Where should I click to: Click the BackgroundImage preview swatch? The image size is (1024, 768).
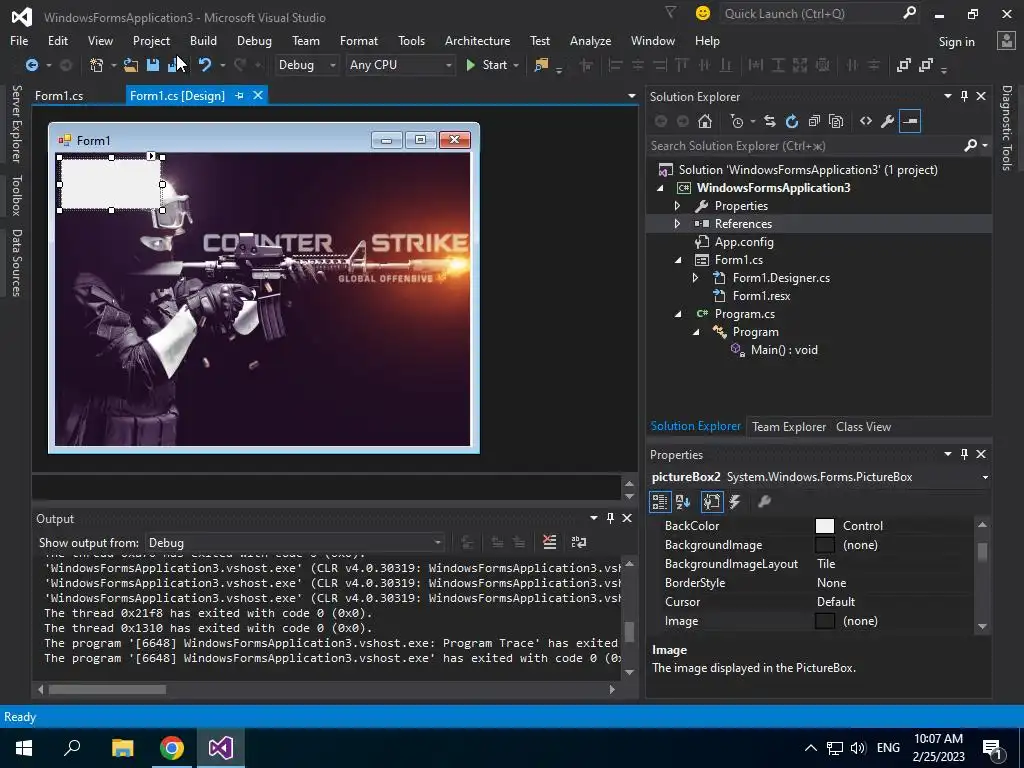(x=825, y=545)
